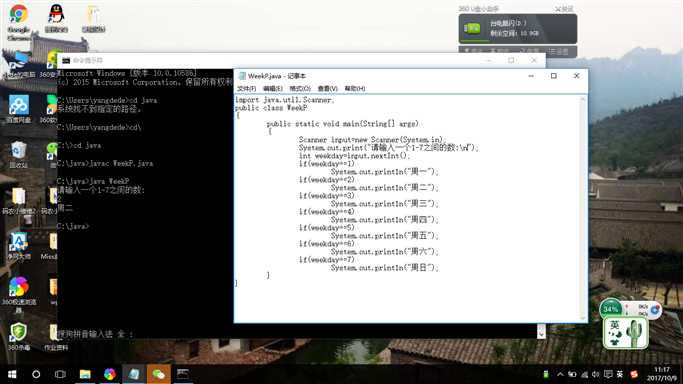Maximize the Command Prompt window

click(x=511, y=60)
